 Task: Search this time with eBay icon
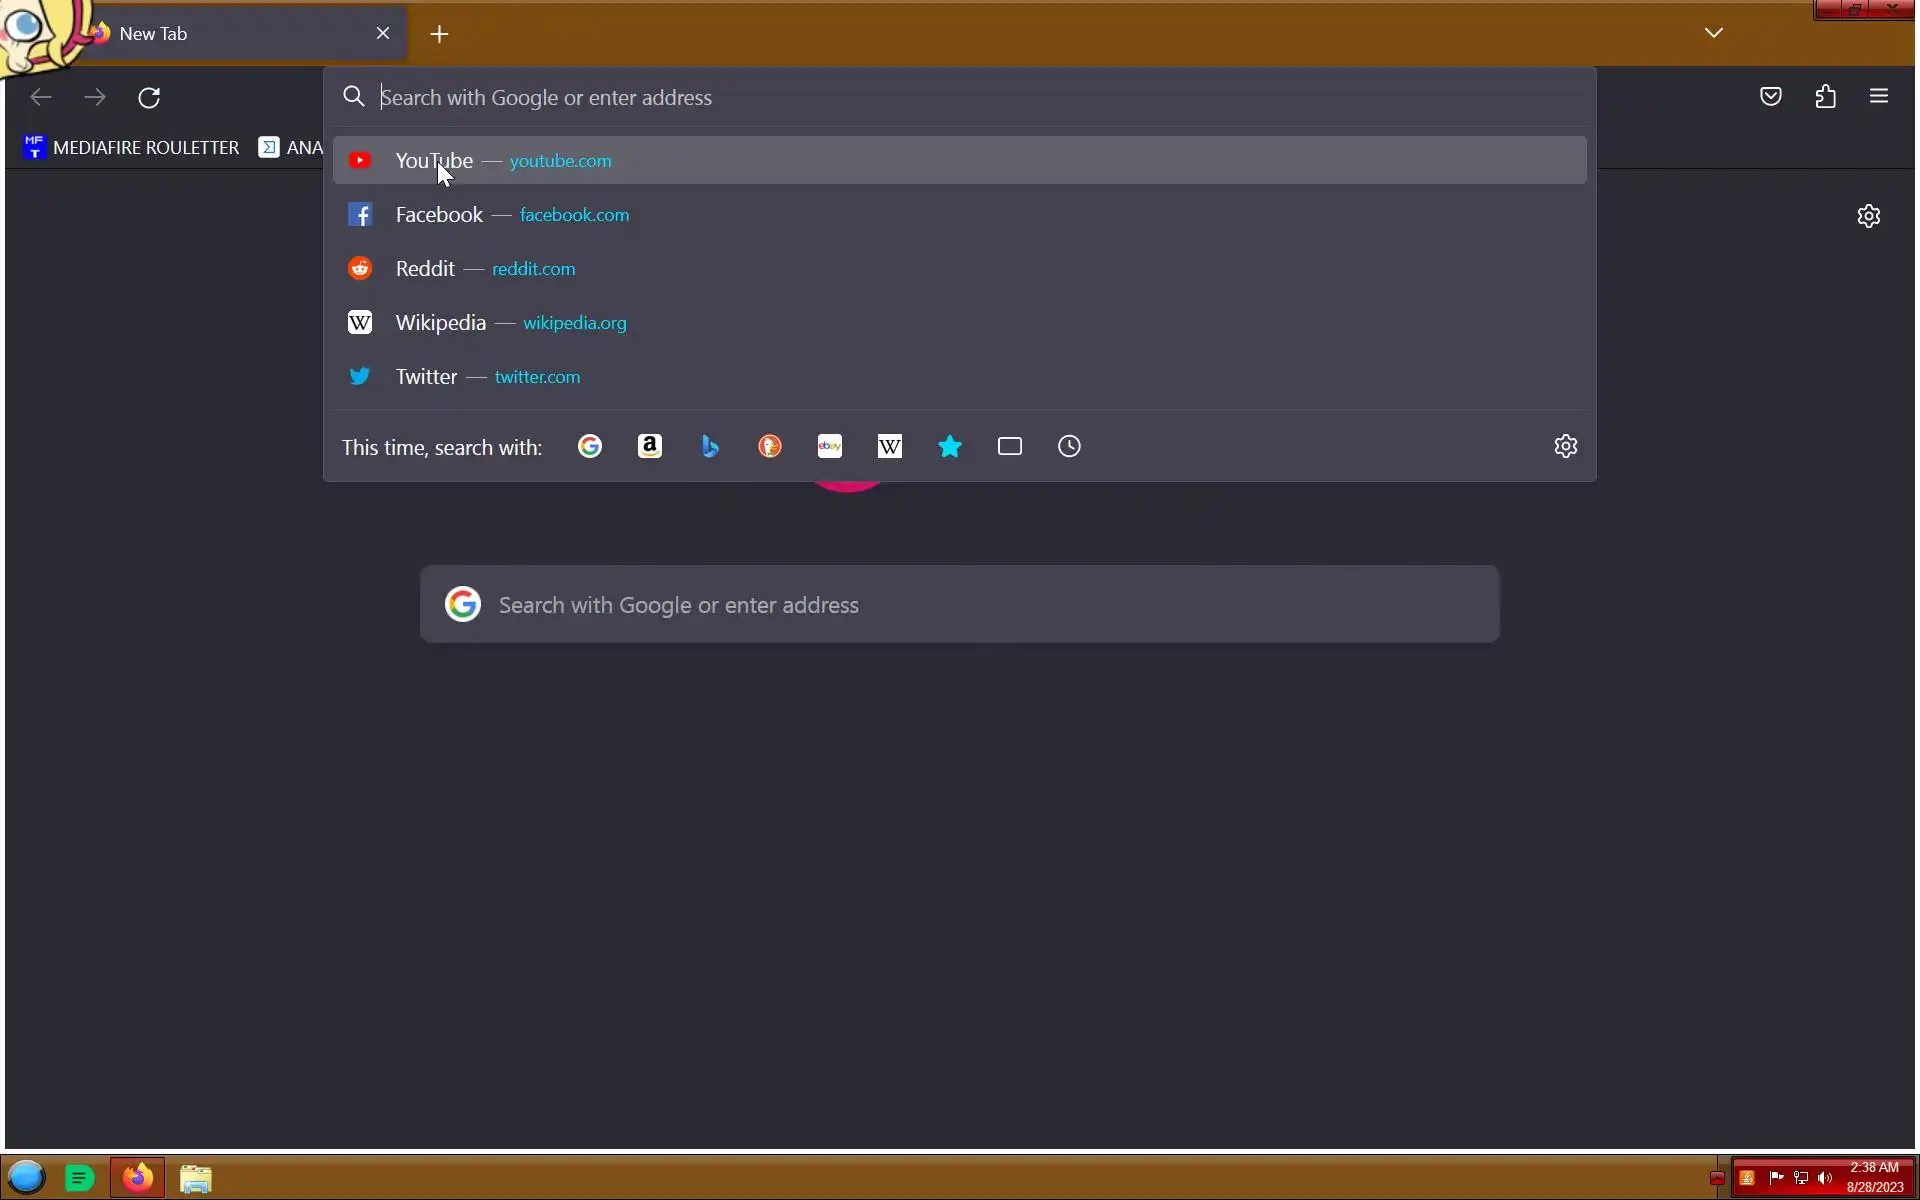(x=830, y=446)
